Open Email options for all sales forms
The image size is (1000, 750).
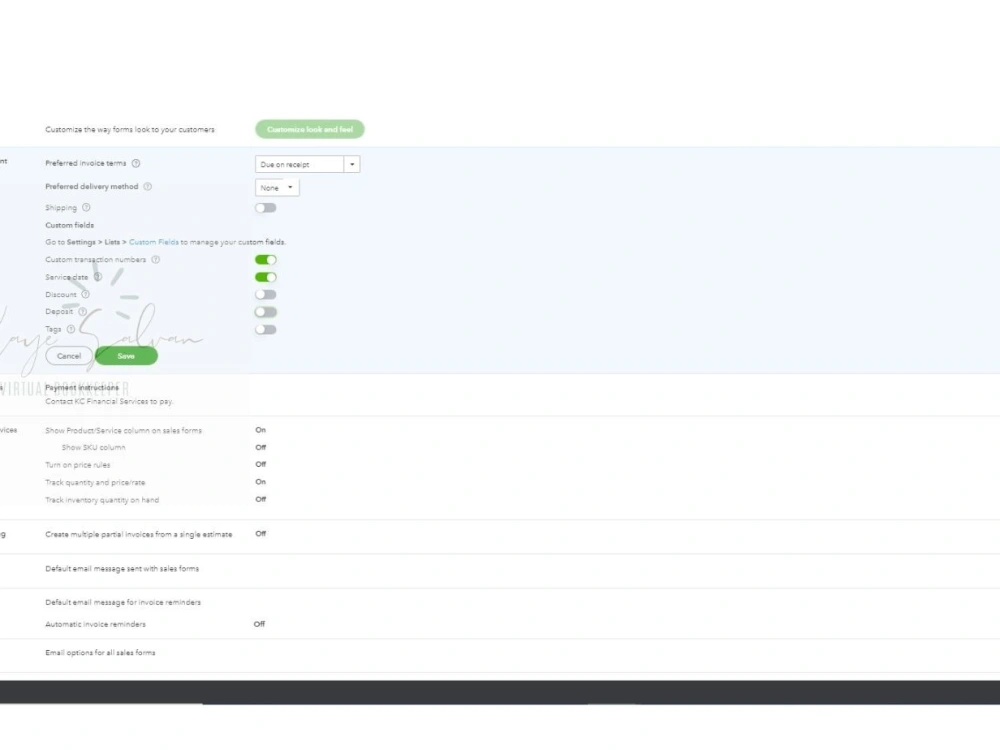100,653
